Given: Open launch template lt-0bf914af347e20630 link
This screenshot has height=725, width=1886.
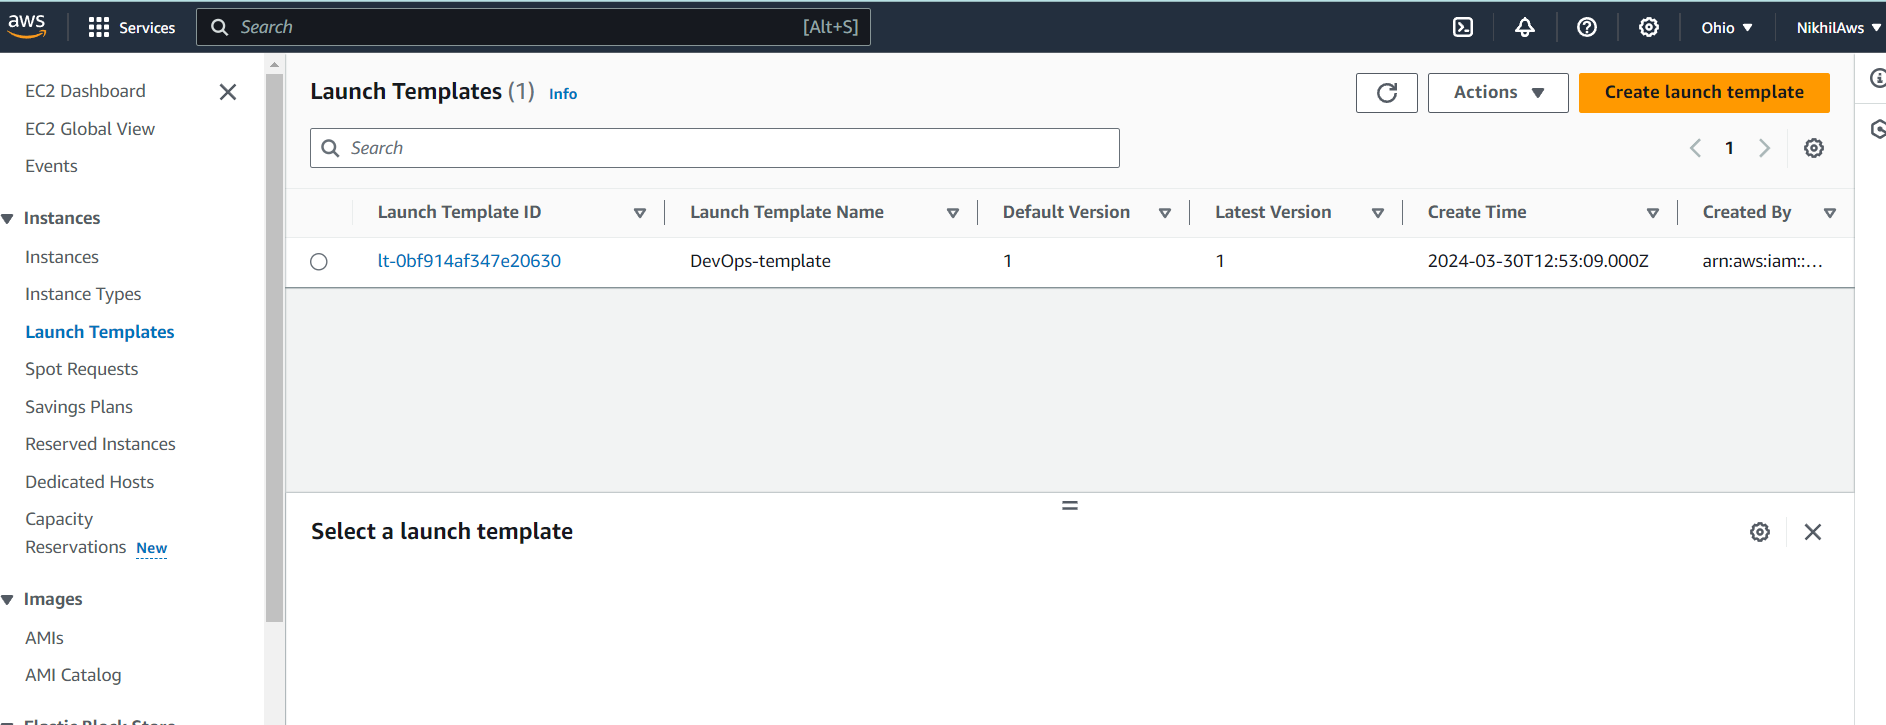Looking at the screenshot, I should tap(469, 261).
